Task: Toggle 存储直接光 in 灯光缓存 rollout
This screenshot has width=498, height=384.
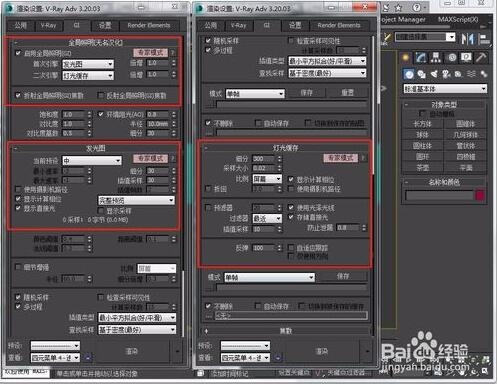Action: [x=291, y=217]
